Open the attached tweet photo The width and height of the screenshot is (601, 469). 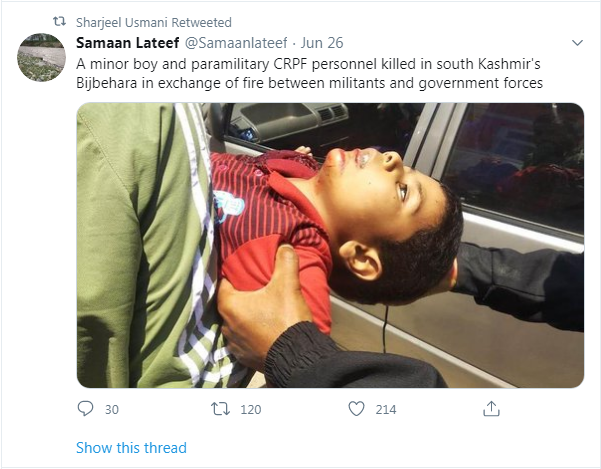pyautogui.click(x=330, y=244)
